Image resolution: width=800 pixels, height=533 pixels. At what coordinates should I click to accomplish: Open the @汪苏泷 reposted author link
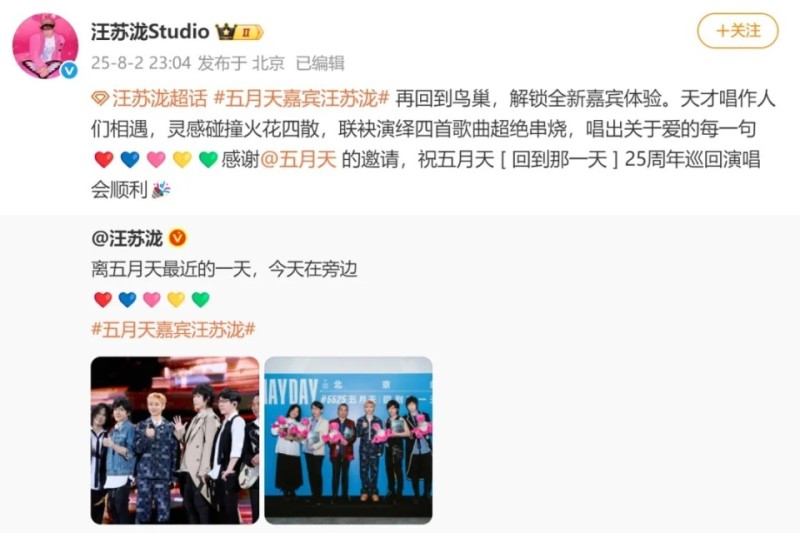[x=127, y=238]
